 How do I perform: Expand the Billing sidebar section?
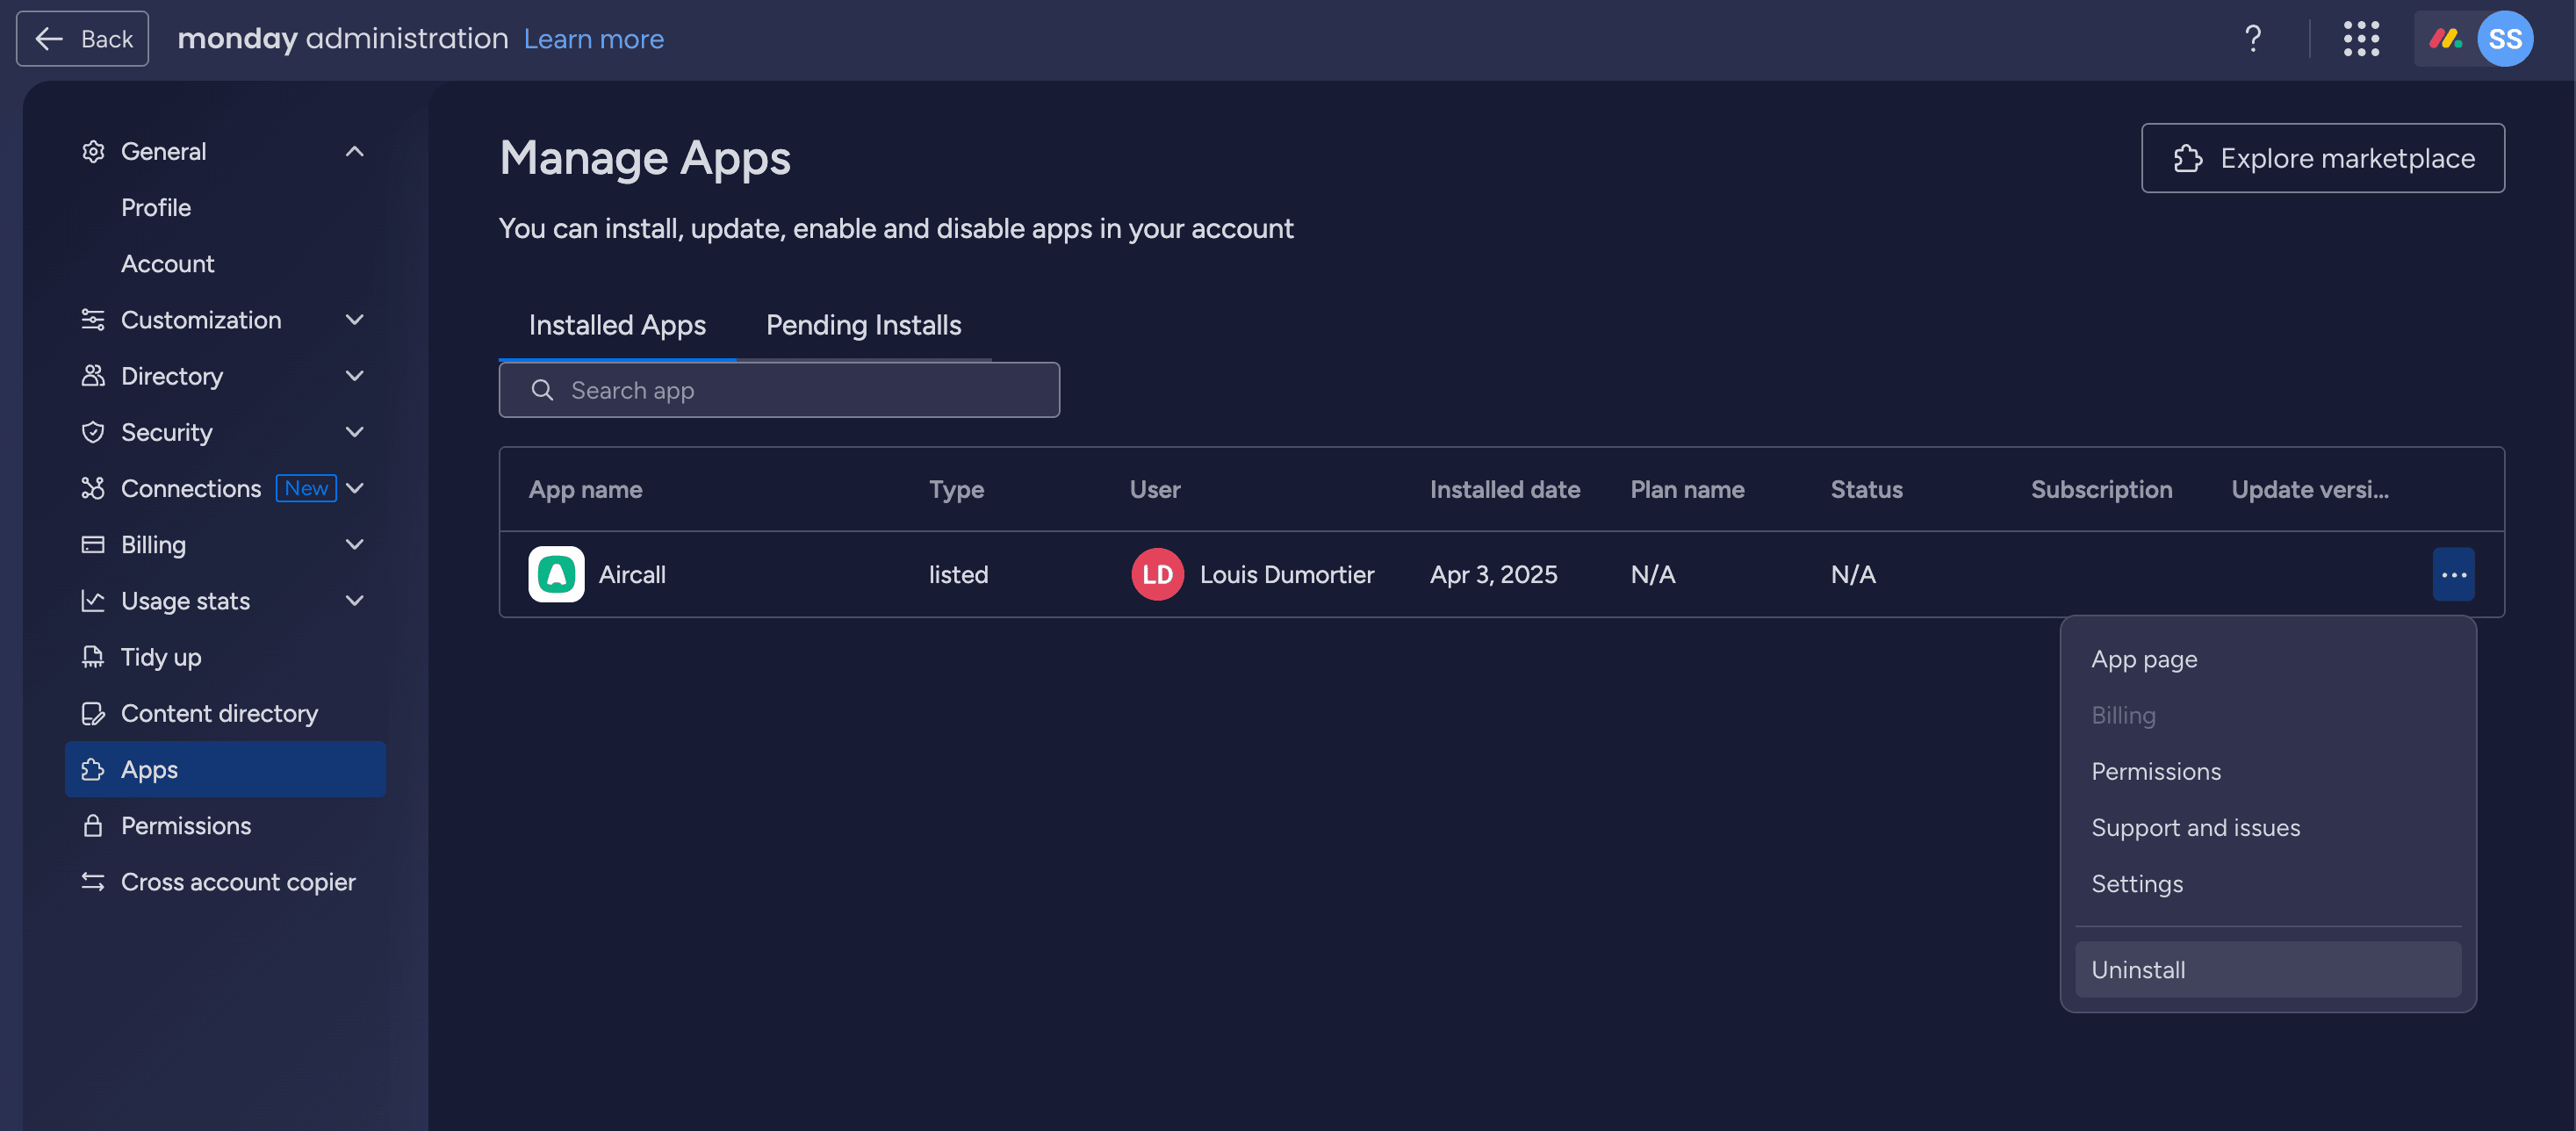(x=354, y=544)
